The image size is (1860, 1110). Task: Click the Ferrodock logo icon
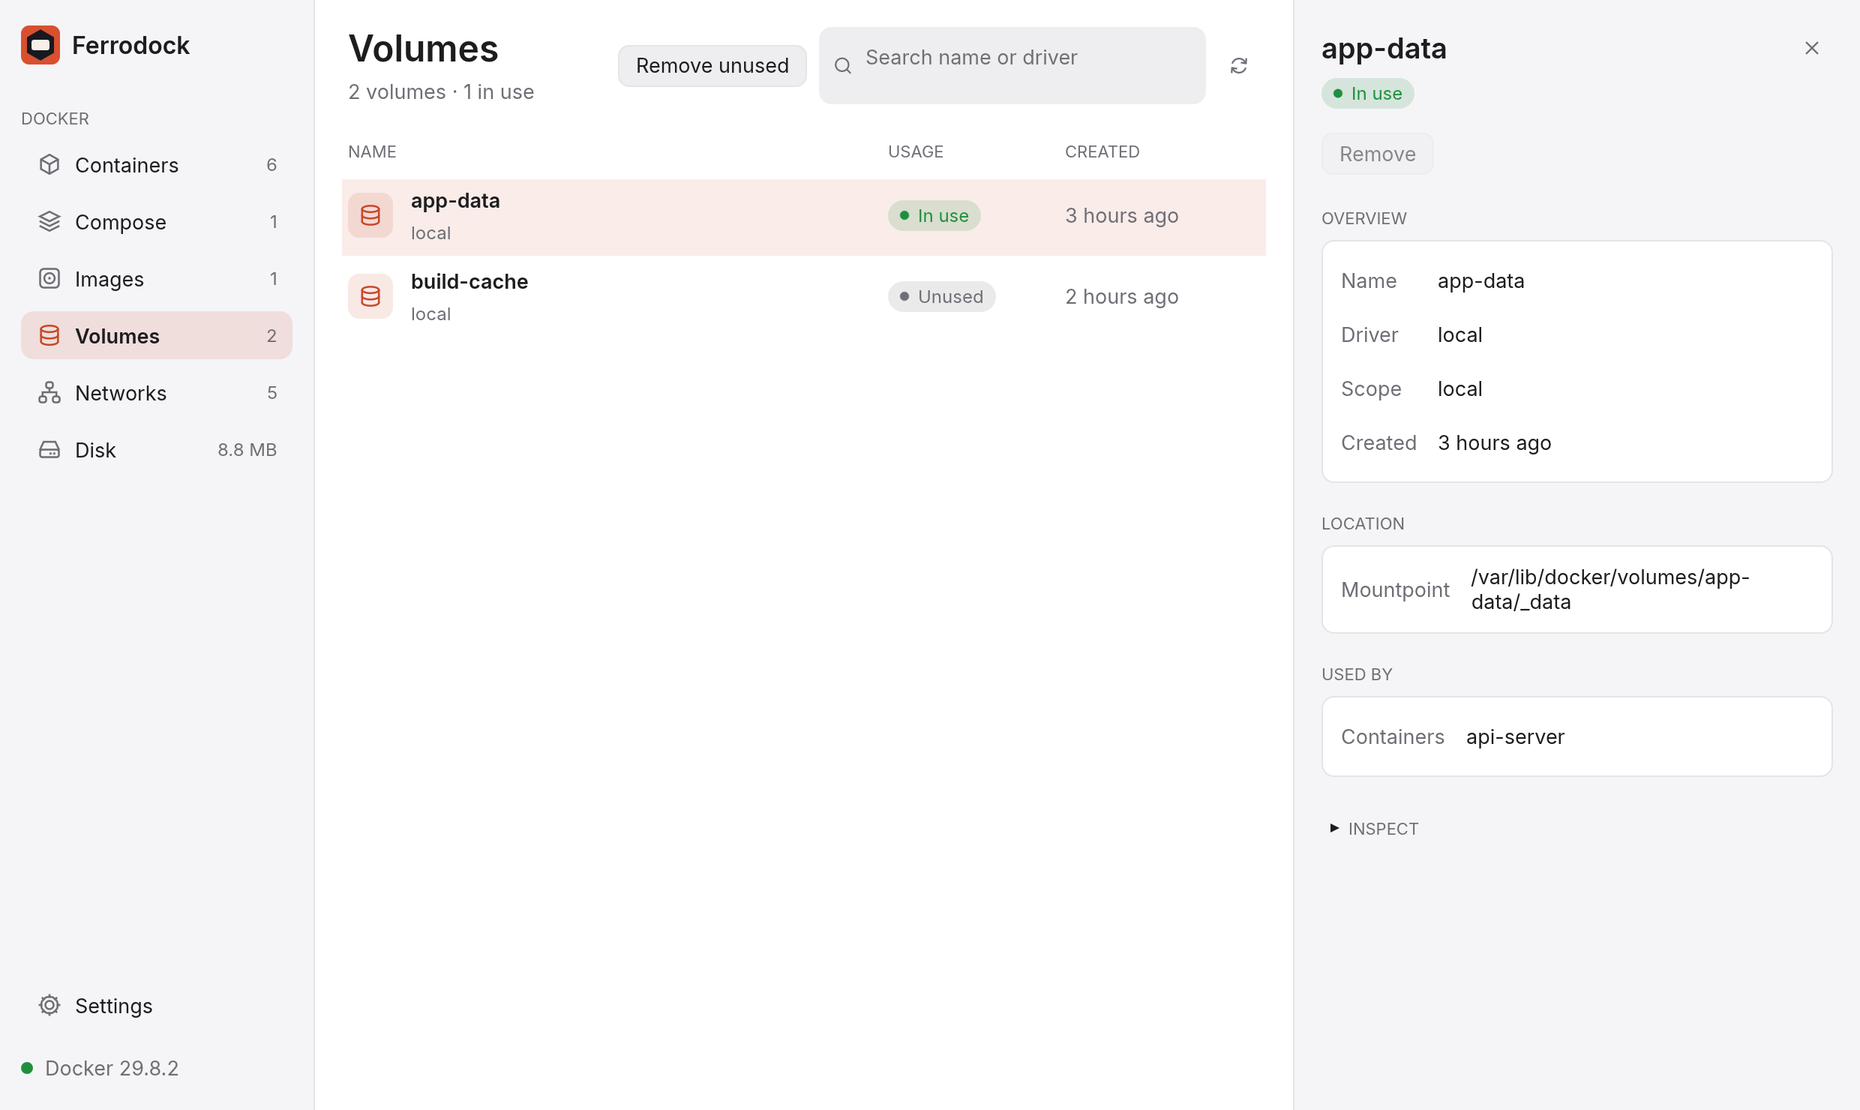coord(40,45)
